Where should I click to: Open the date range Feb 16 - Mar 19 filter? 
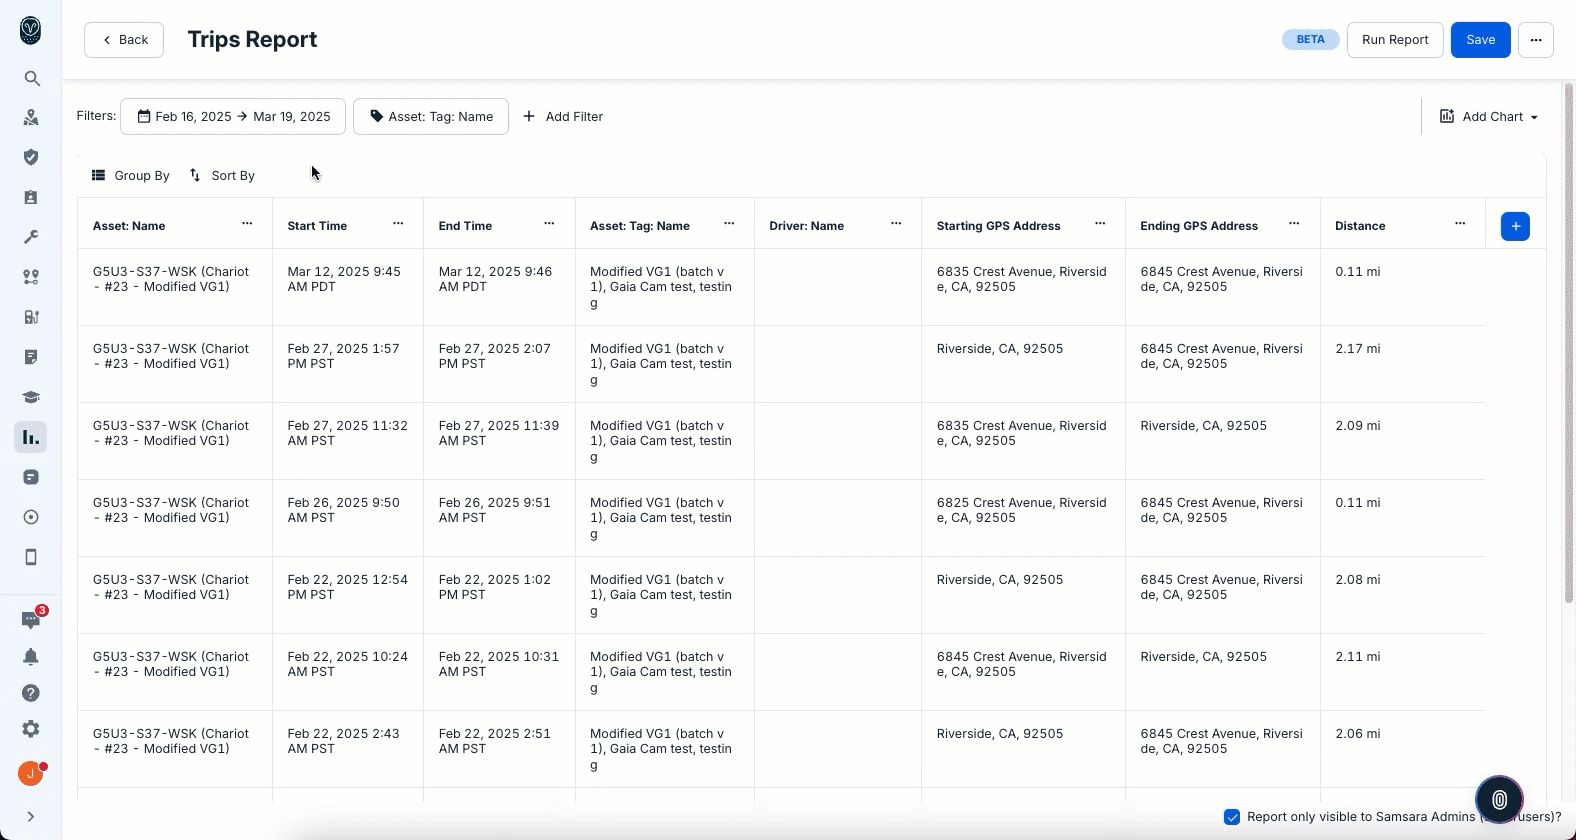233,117
